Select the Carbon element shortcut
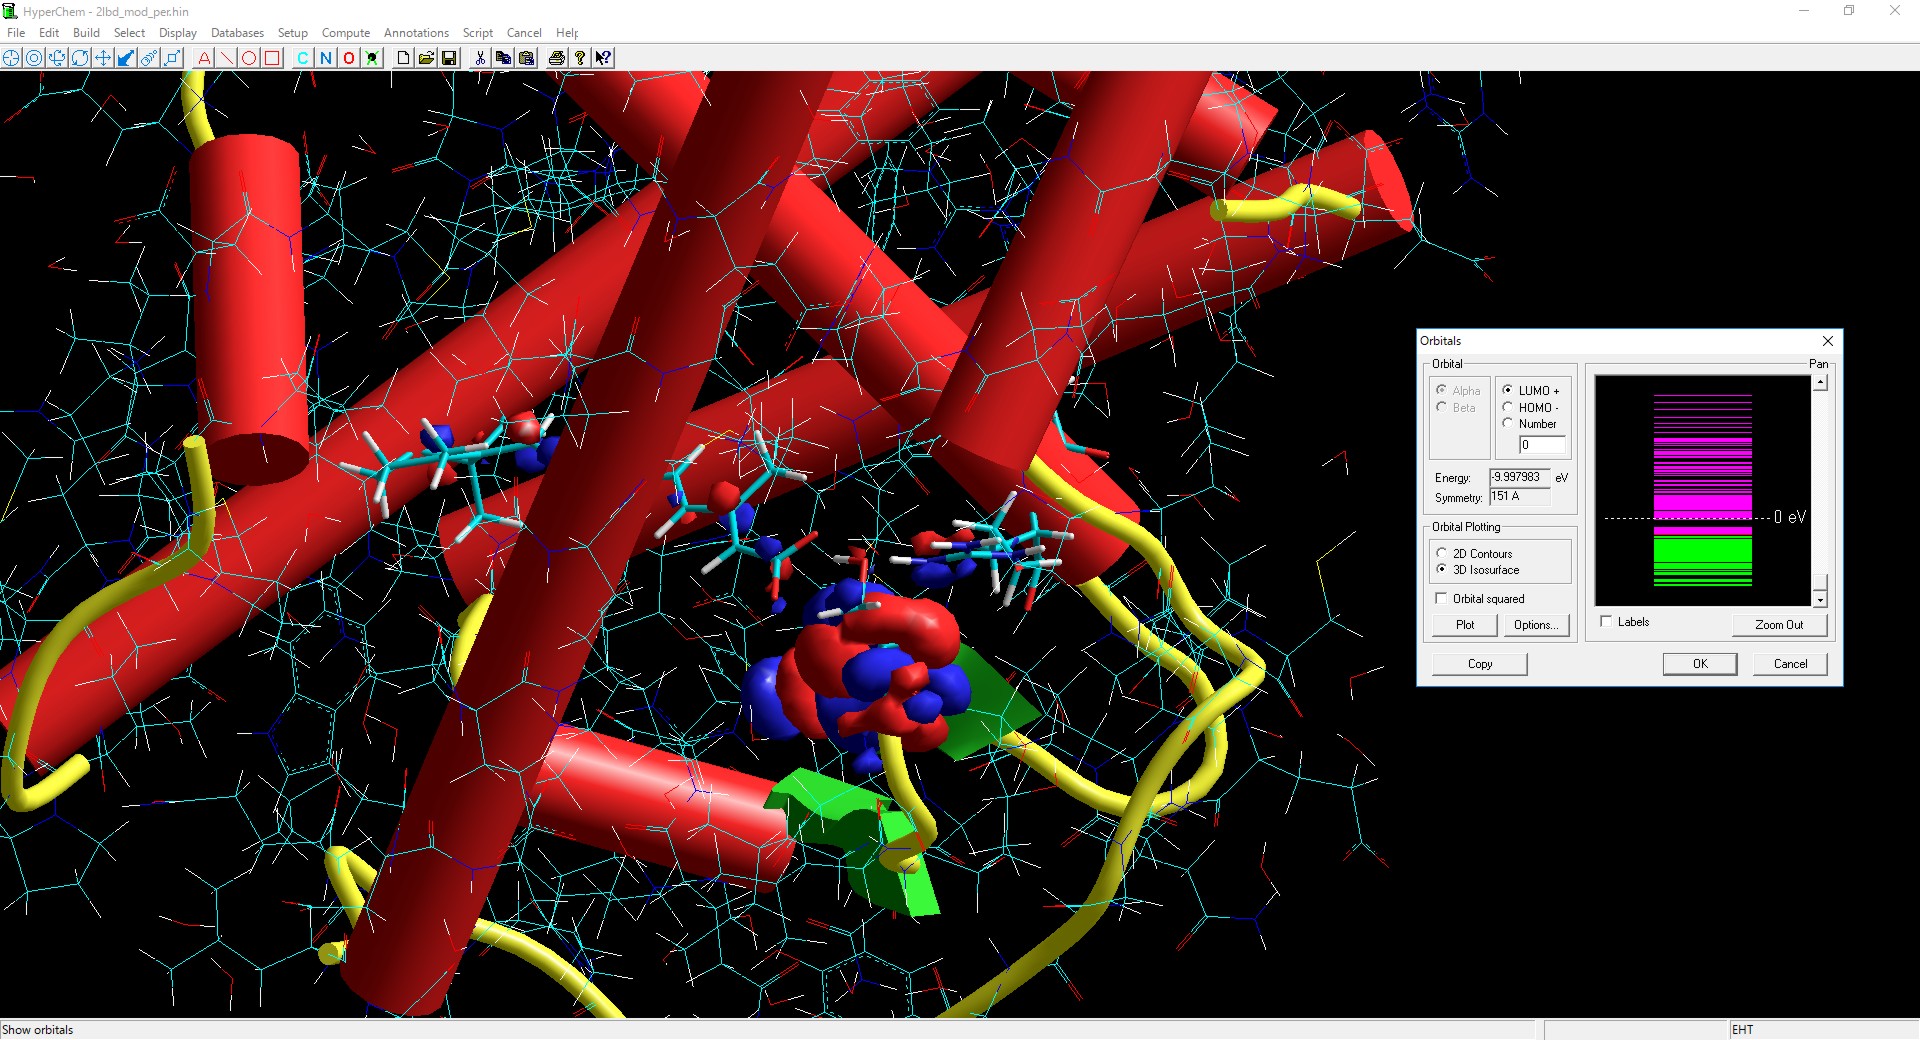 tap(302, 57)
